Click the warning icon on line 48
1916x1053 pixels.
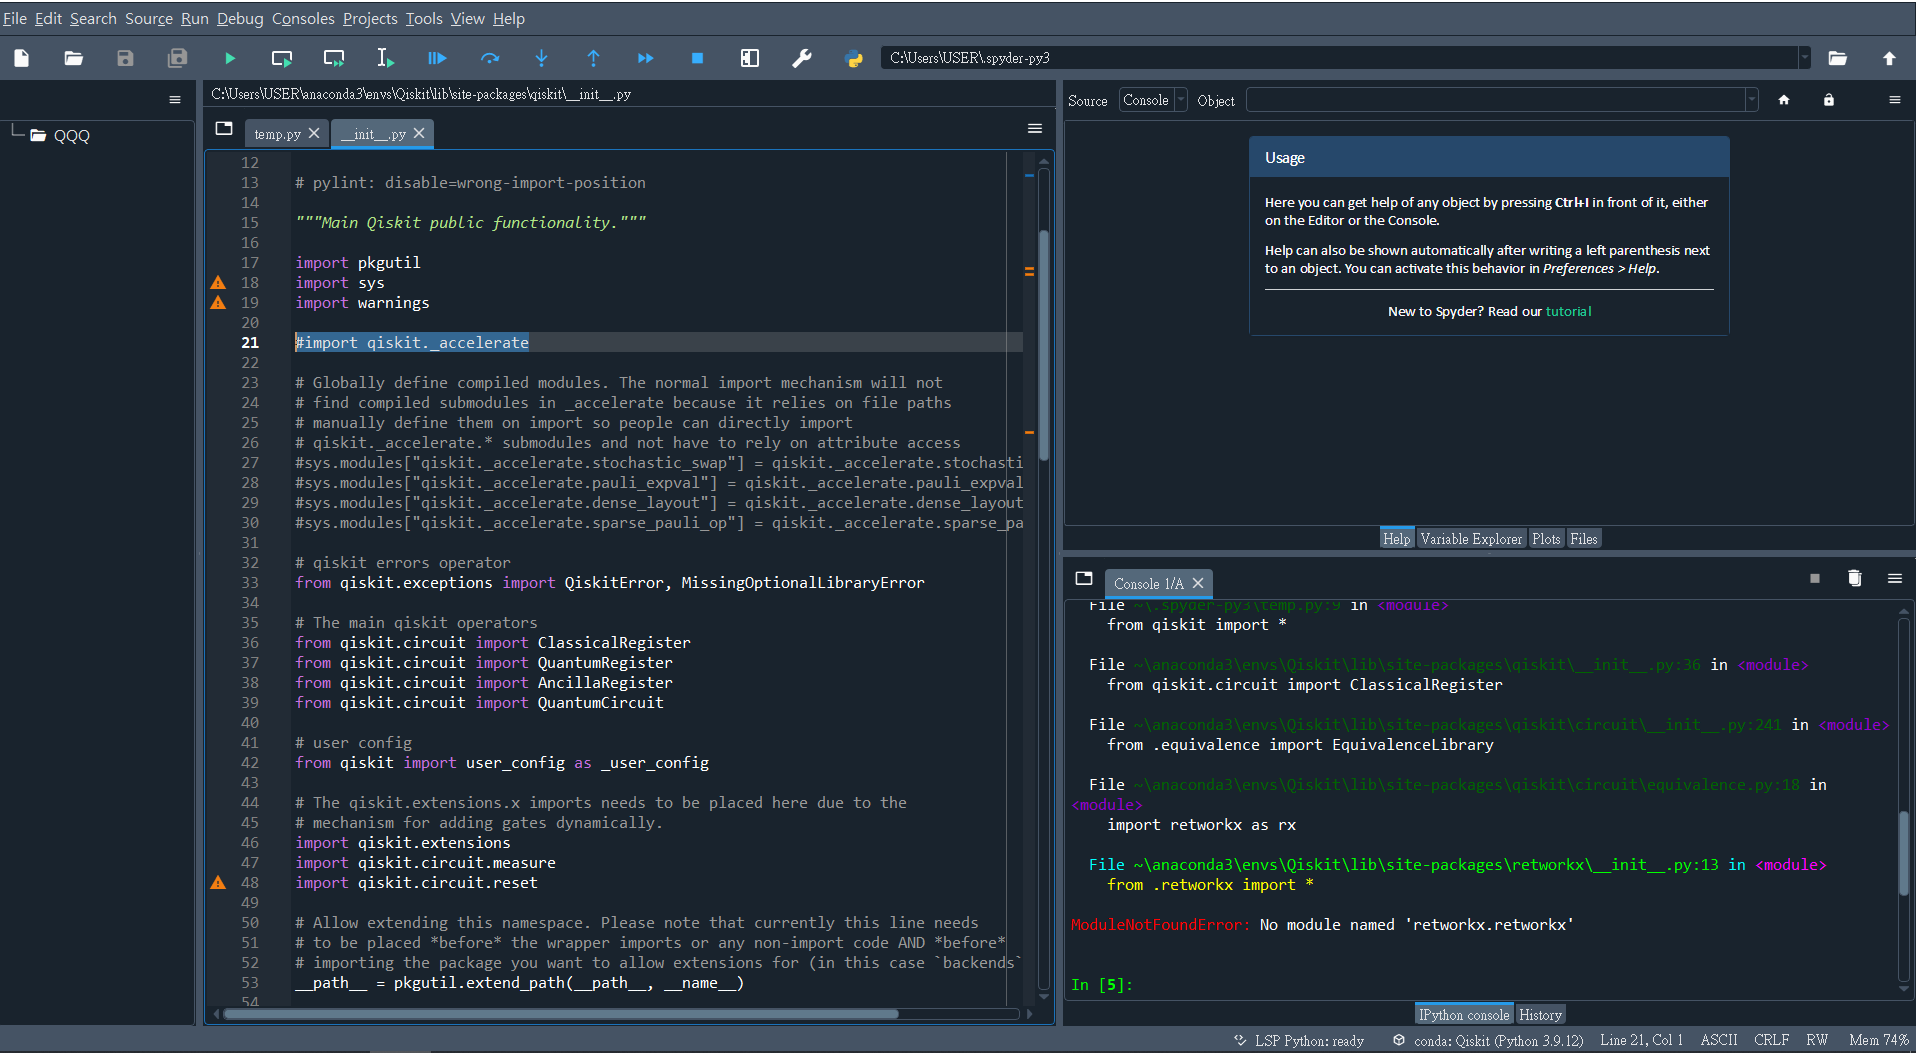coord(218,882)
